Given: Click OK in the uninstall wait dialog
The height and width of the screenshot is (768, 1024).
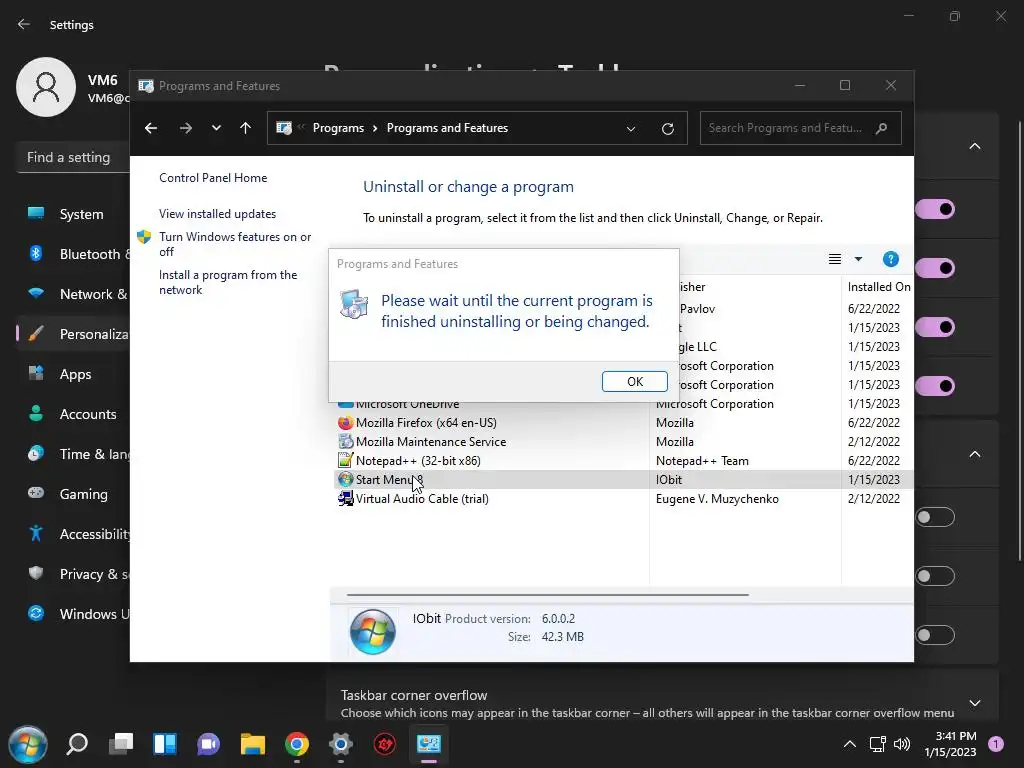Looking at the screenshot, I should [634, 381].
